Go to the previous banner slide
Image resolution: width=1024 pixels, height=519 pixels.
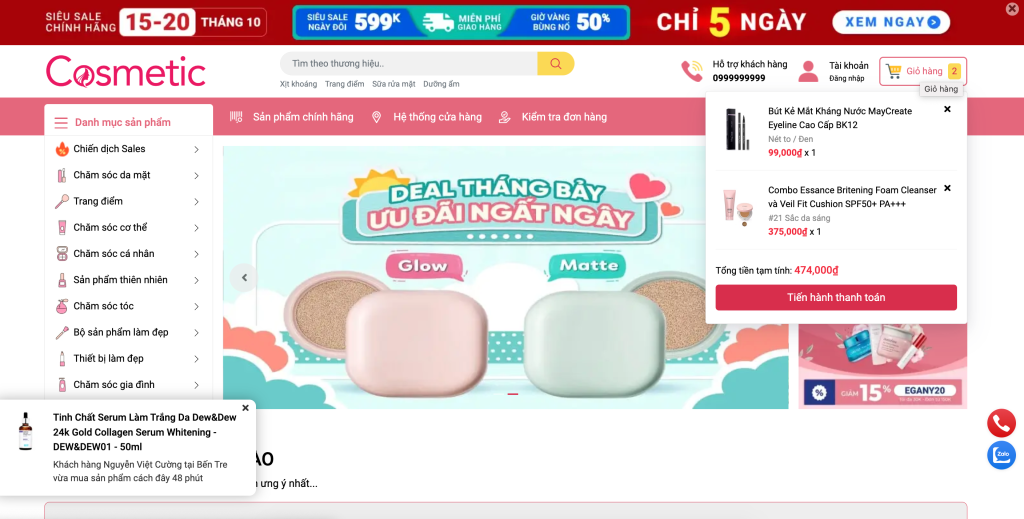[x=244, y=277]
